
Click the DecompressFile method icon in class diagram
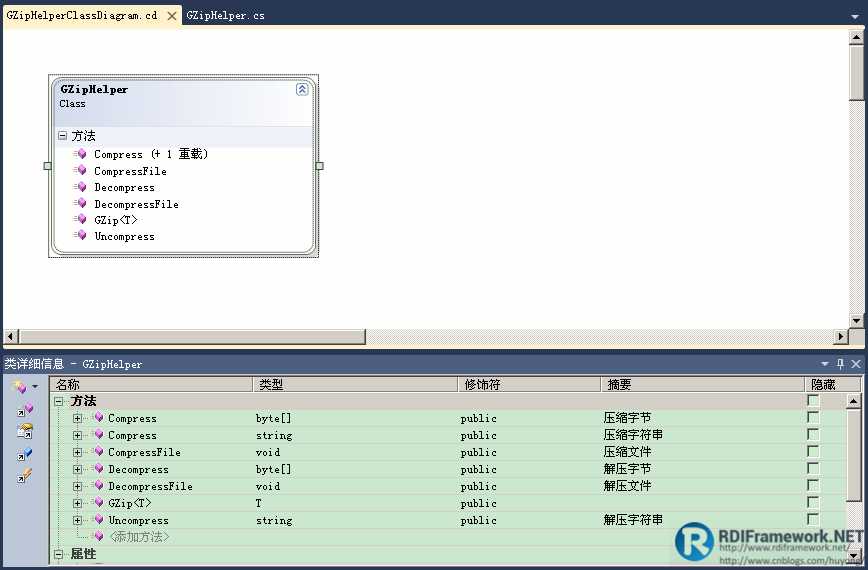[80, 203]
